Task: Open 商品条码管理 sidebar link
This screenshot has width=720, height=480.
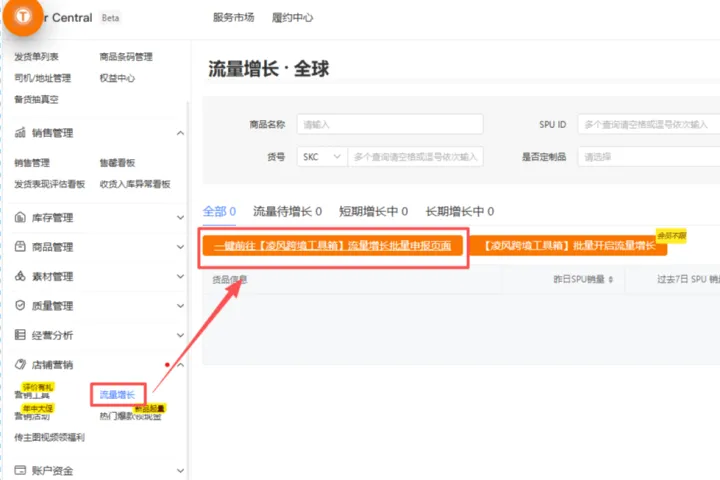Action: [x=126, y=57]
